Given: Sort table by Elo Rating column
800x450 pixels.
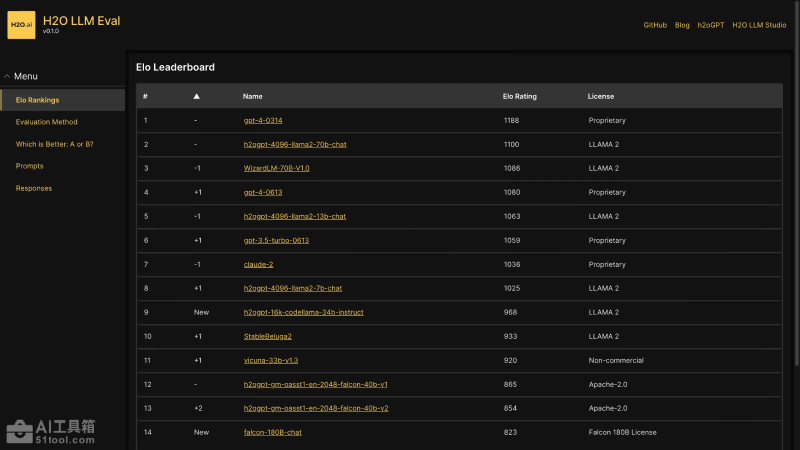Looking at the screenshot, I should click(x=519, y=96).
